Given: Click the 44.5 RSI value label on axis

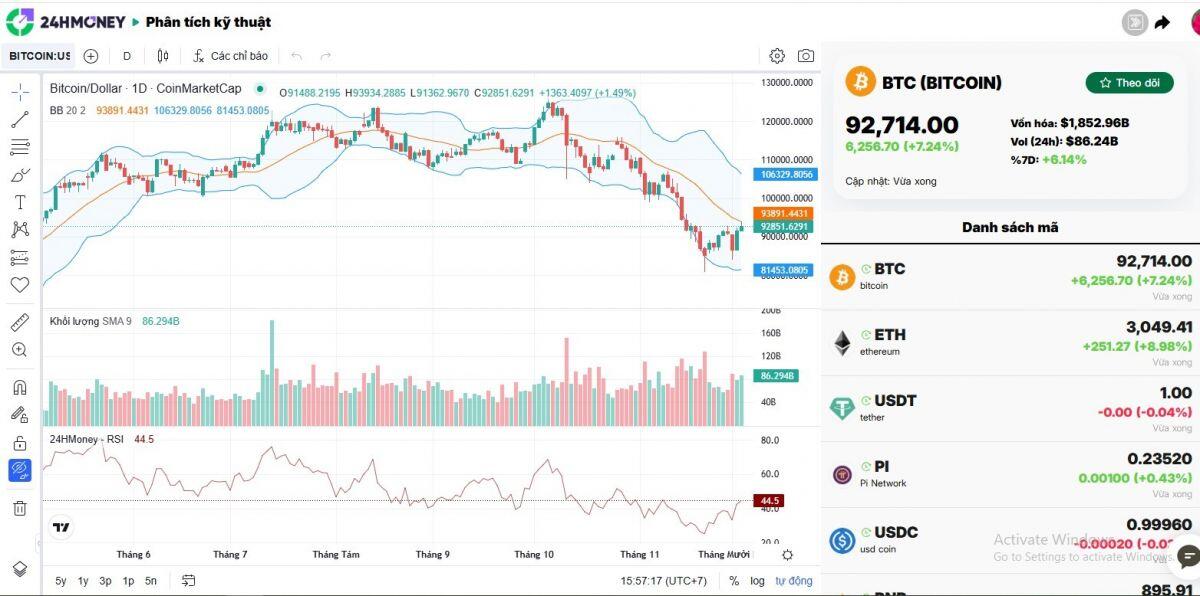Looking at the screenshot, I should coord(770,500).
